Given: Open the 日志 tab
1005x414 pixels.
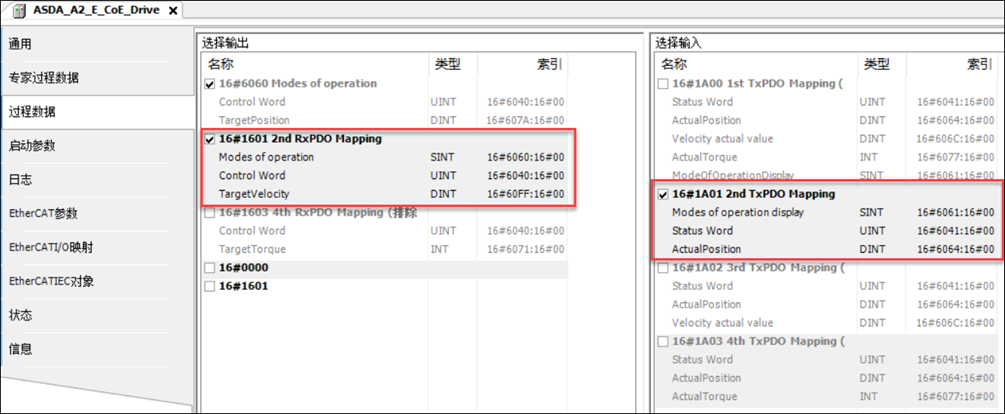Looking at the screenshot, I should click(21, 180).
